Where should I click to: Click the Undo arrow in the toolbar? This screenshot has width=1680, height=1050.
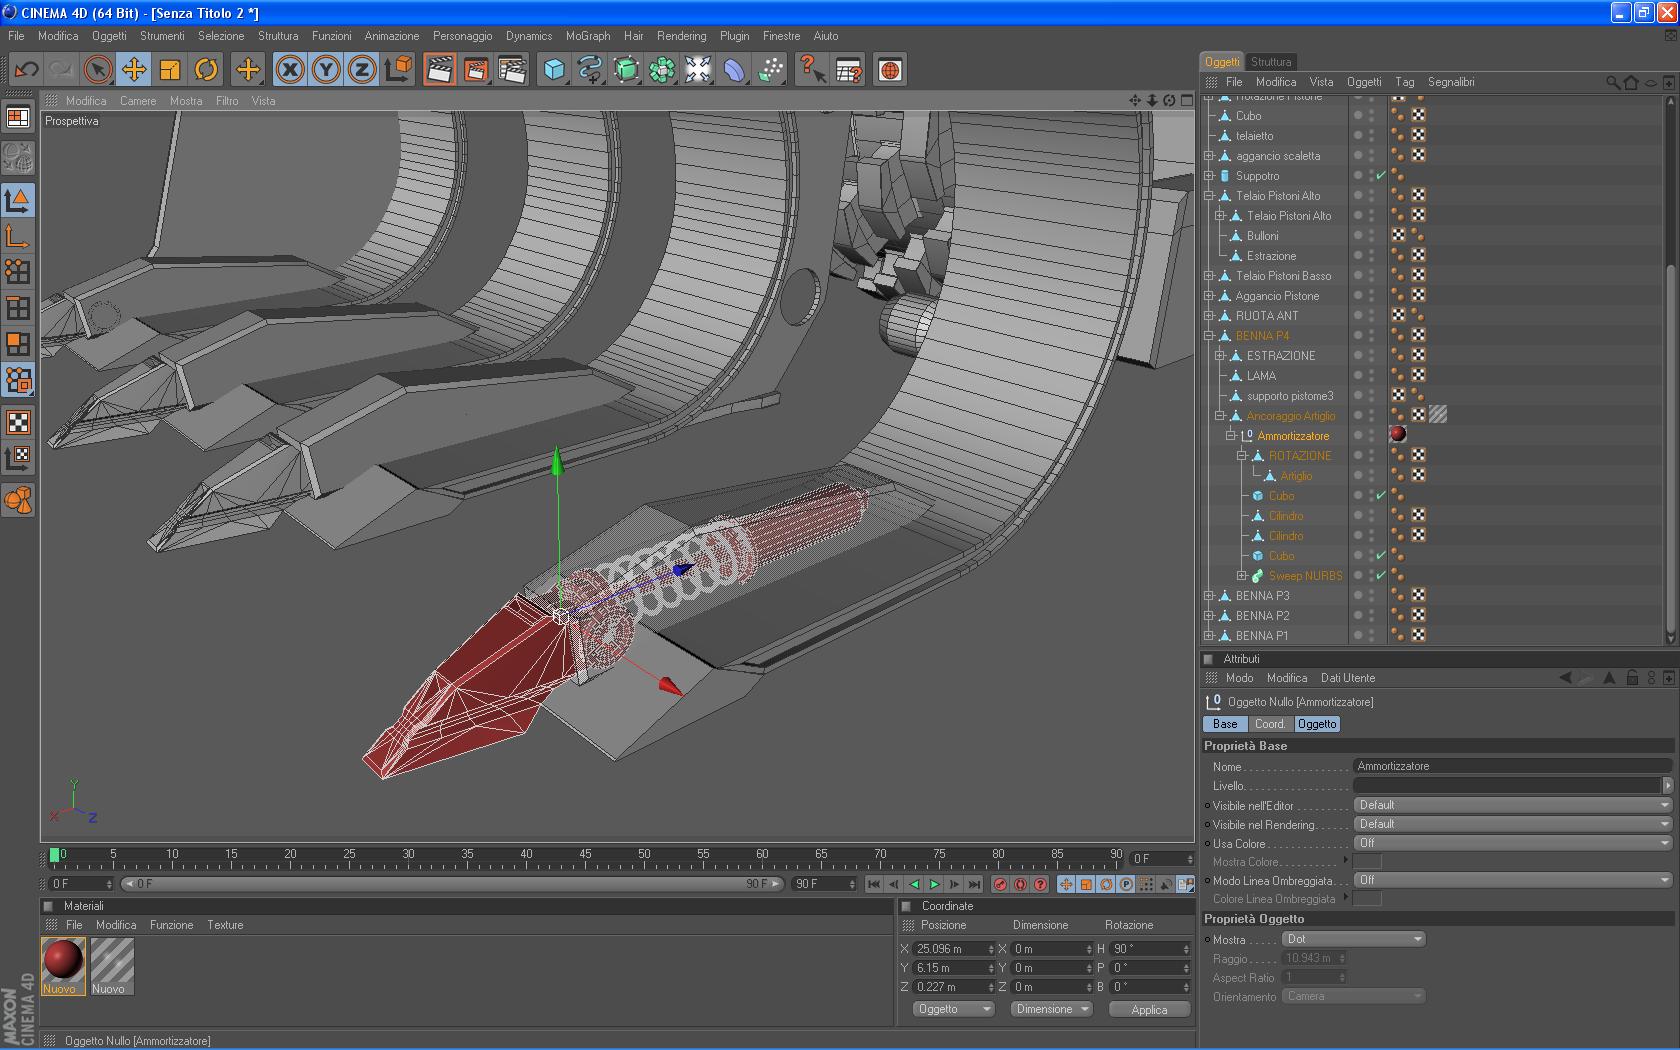(x=27, y=70)
